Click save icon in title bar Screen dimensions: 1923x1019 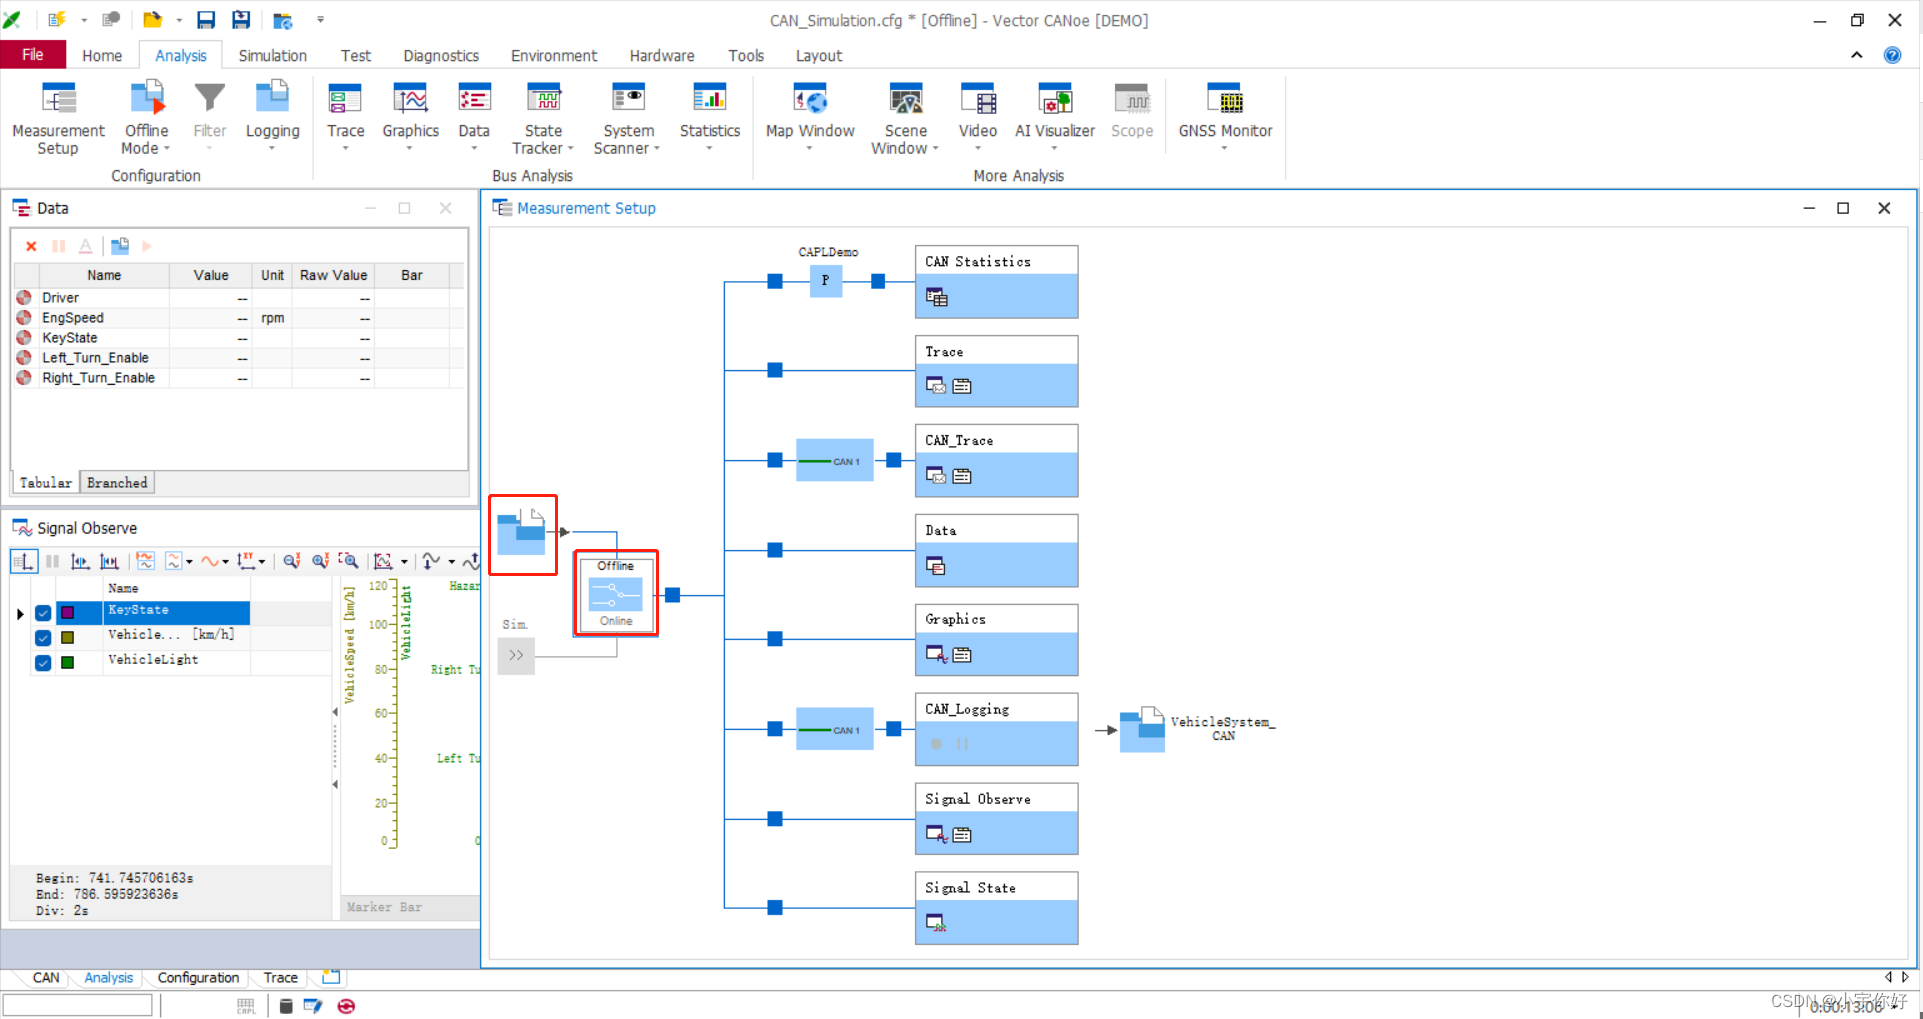click(x=206, y=19)
